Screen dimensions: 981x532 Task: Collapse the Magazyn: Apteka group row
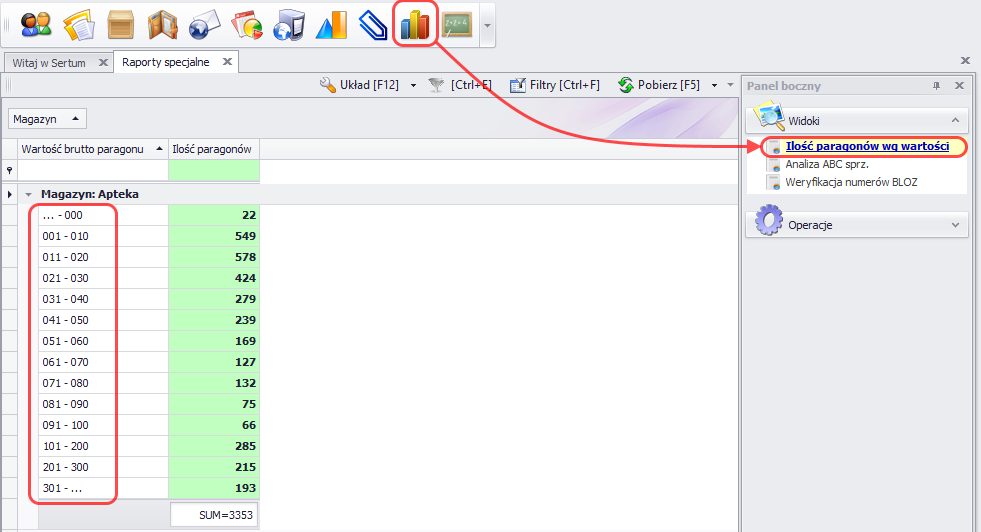pos(29,194)
